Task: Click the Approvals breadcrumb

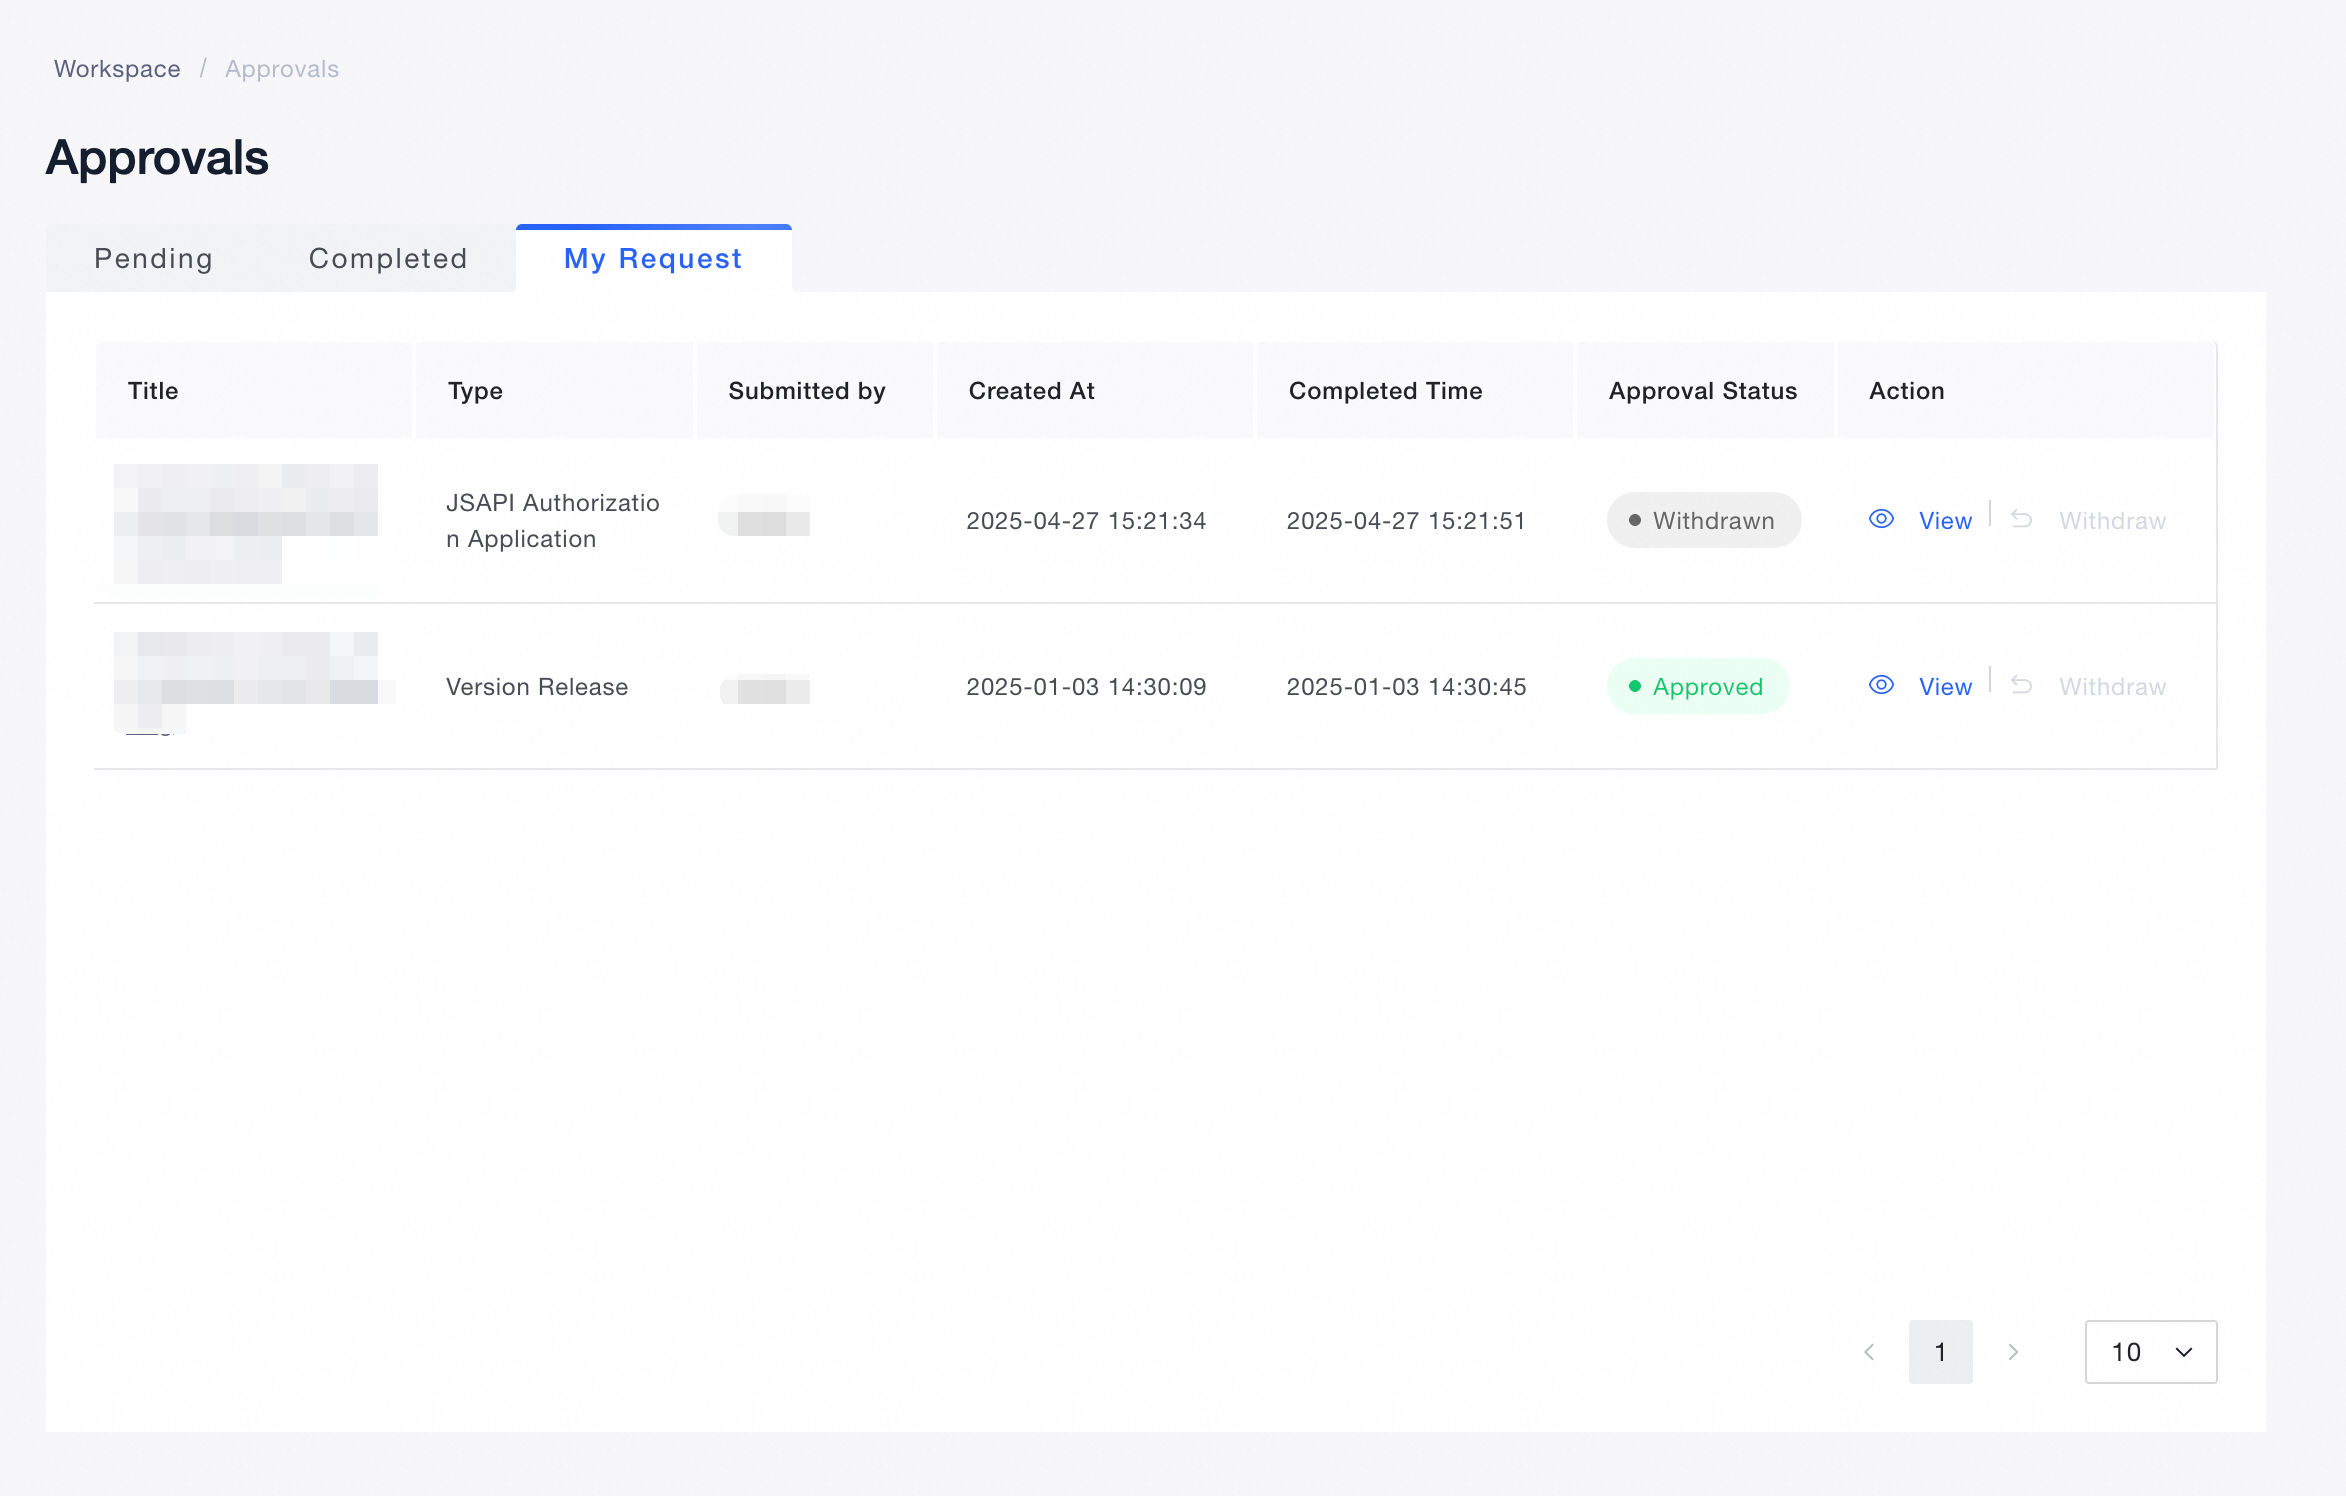Action: tap(282, 69)
